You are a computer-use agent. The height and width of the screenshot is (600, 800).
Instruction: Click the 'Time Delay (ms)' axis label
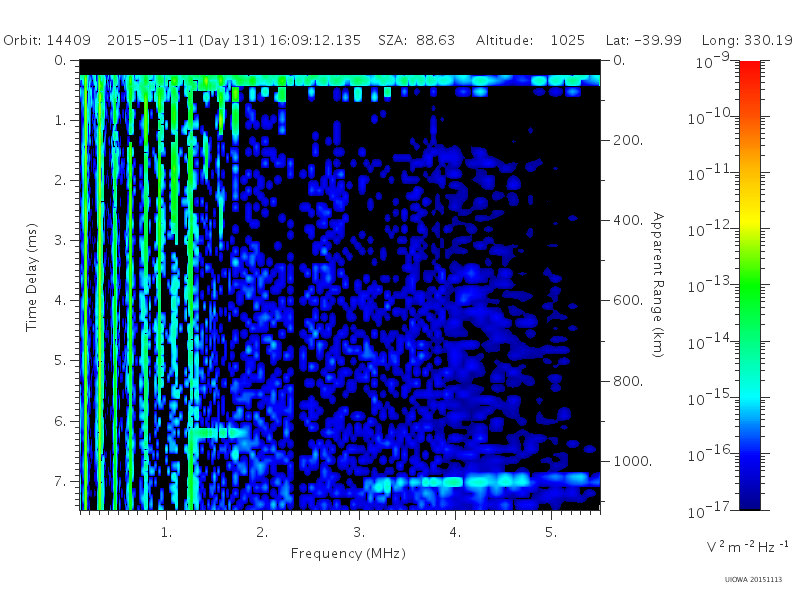tap(32, 277)
